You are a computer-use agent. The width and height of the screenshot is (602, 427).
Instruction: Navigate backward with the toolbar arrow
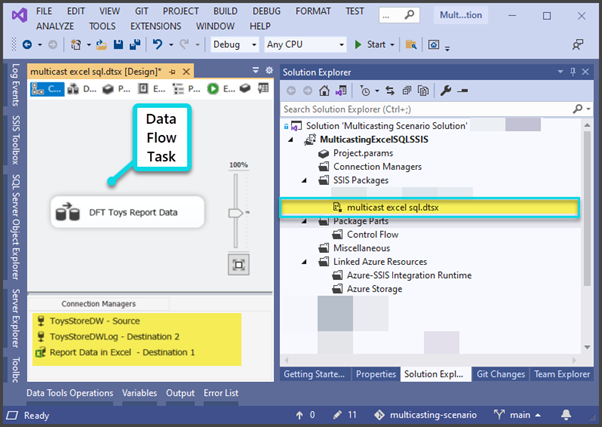click(x=27, y=45)
